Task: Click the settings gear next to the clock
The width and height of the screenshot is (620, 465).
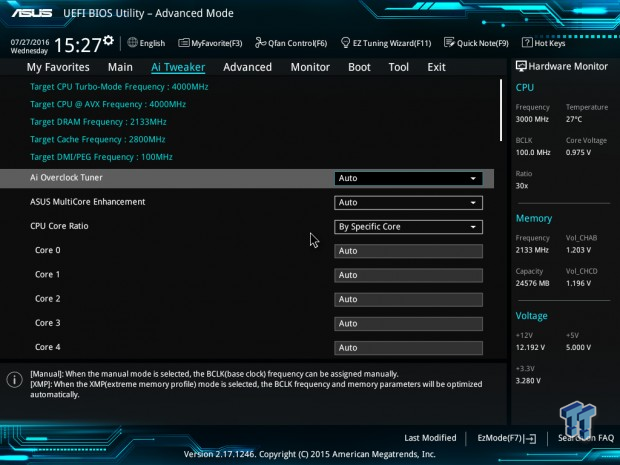Action: (108, 40)
